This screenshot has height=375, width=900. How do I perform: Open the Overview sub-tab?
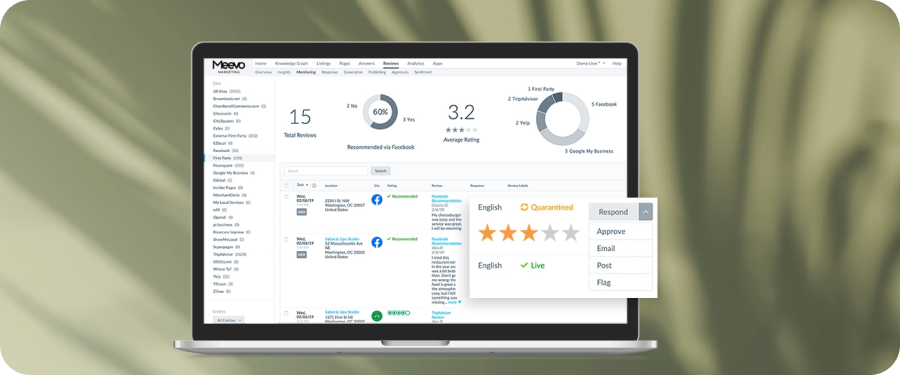pyautogui.click(x=263, y=72)
